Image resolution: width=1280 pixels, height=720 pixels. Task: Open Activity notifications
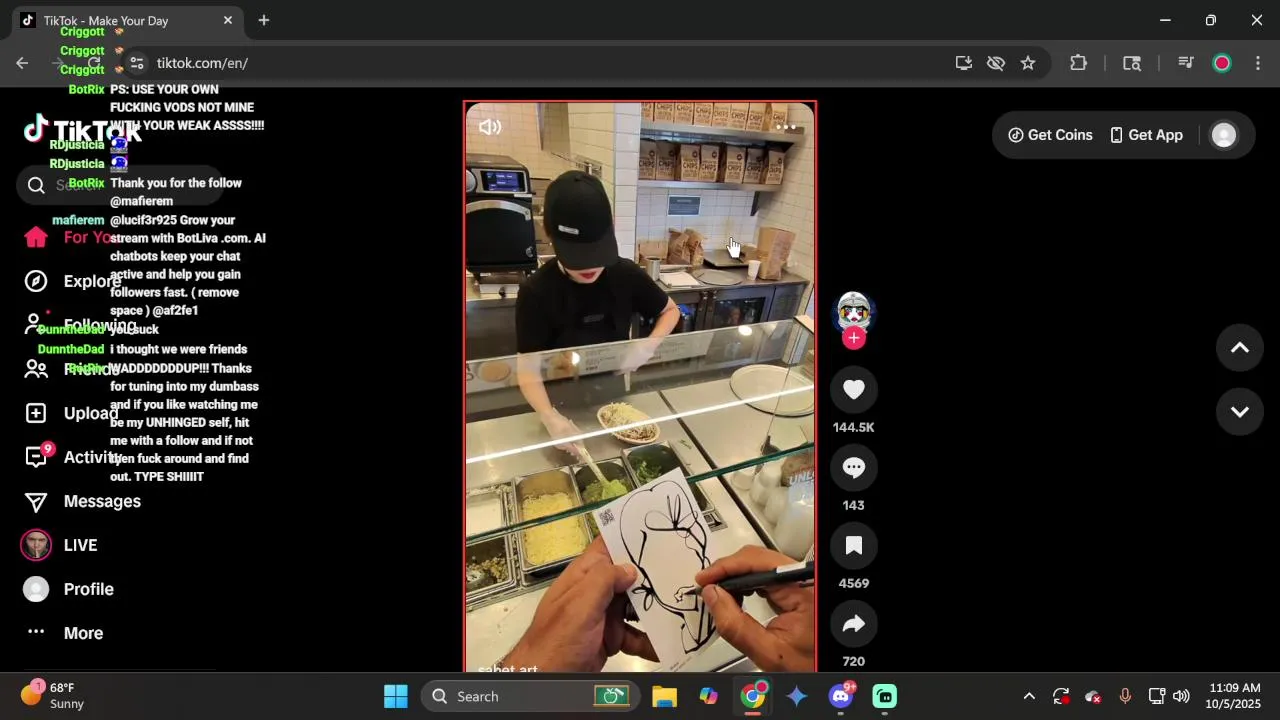click(x=72, y=457)
